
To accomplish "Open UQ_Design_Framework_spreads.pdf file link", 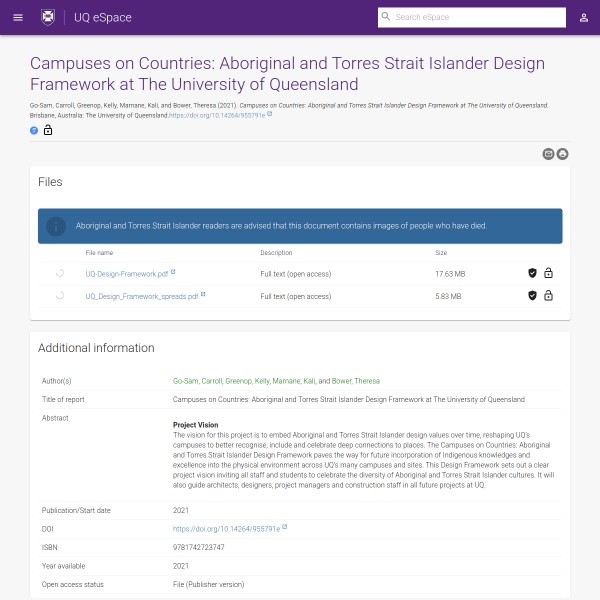I will [x=141, y=296].
